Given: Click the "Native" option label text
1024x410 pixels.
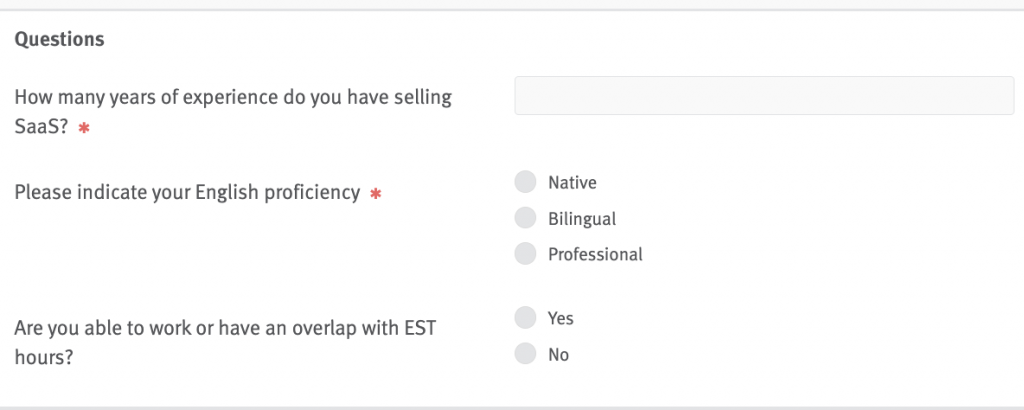Looking at the screenshot, I should point(572,182).
